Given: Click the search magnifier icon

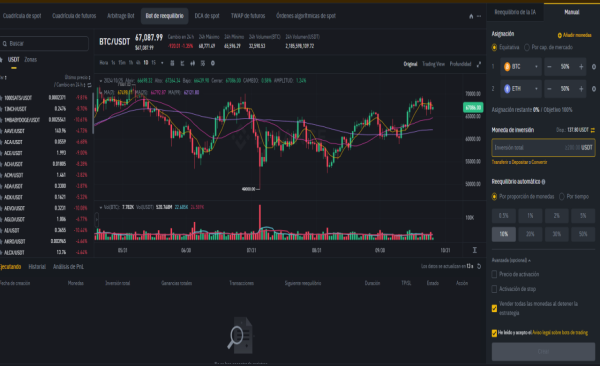Looking at the screenshot, I should [5, 44].
